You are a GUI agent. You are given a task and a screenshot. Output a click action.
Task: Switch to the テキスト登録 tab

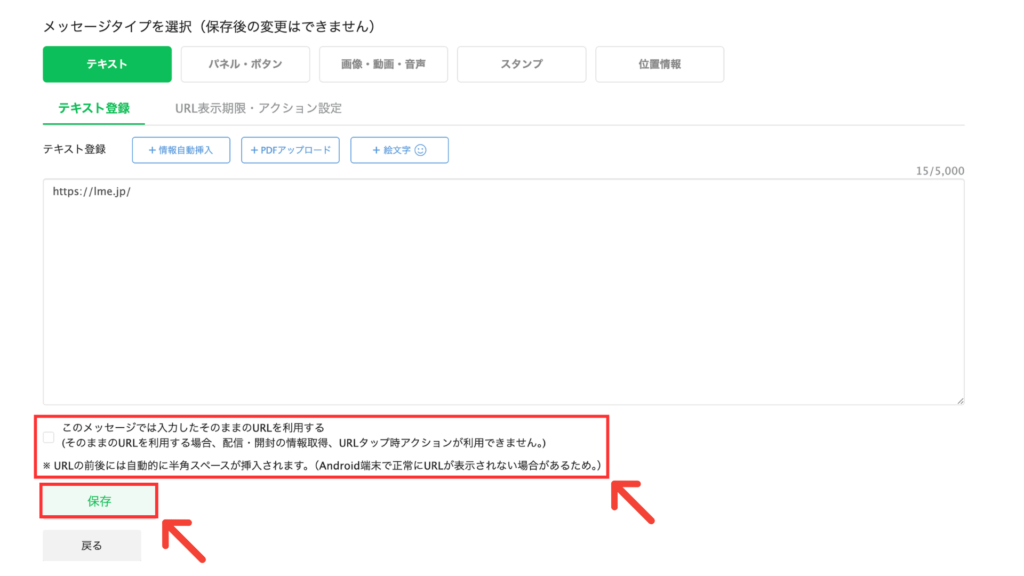(94, 108)
